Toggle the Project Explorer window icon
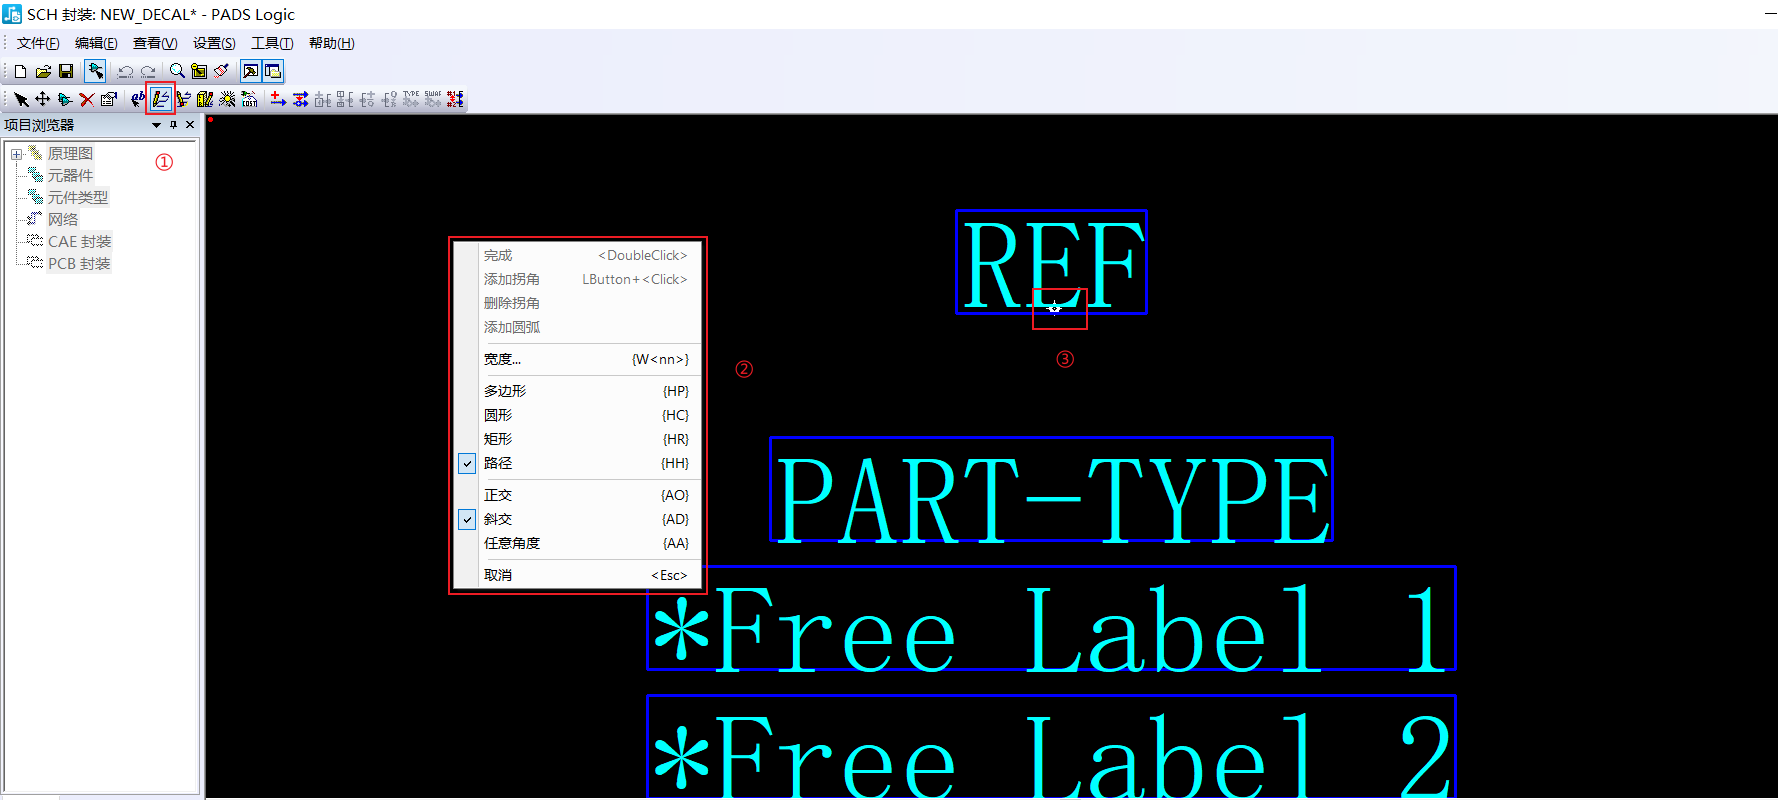 (x=273, y=71)
